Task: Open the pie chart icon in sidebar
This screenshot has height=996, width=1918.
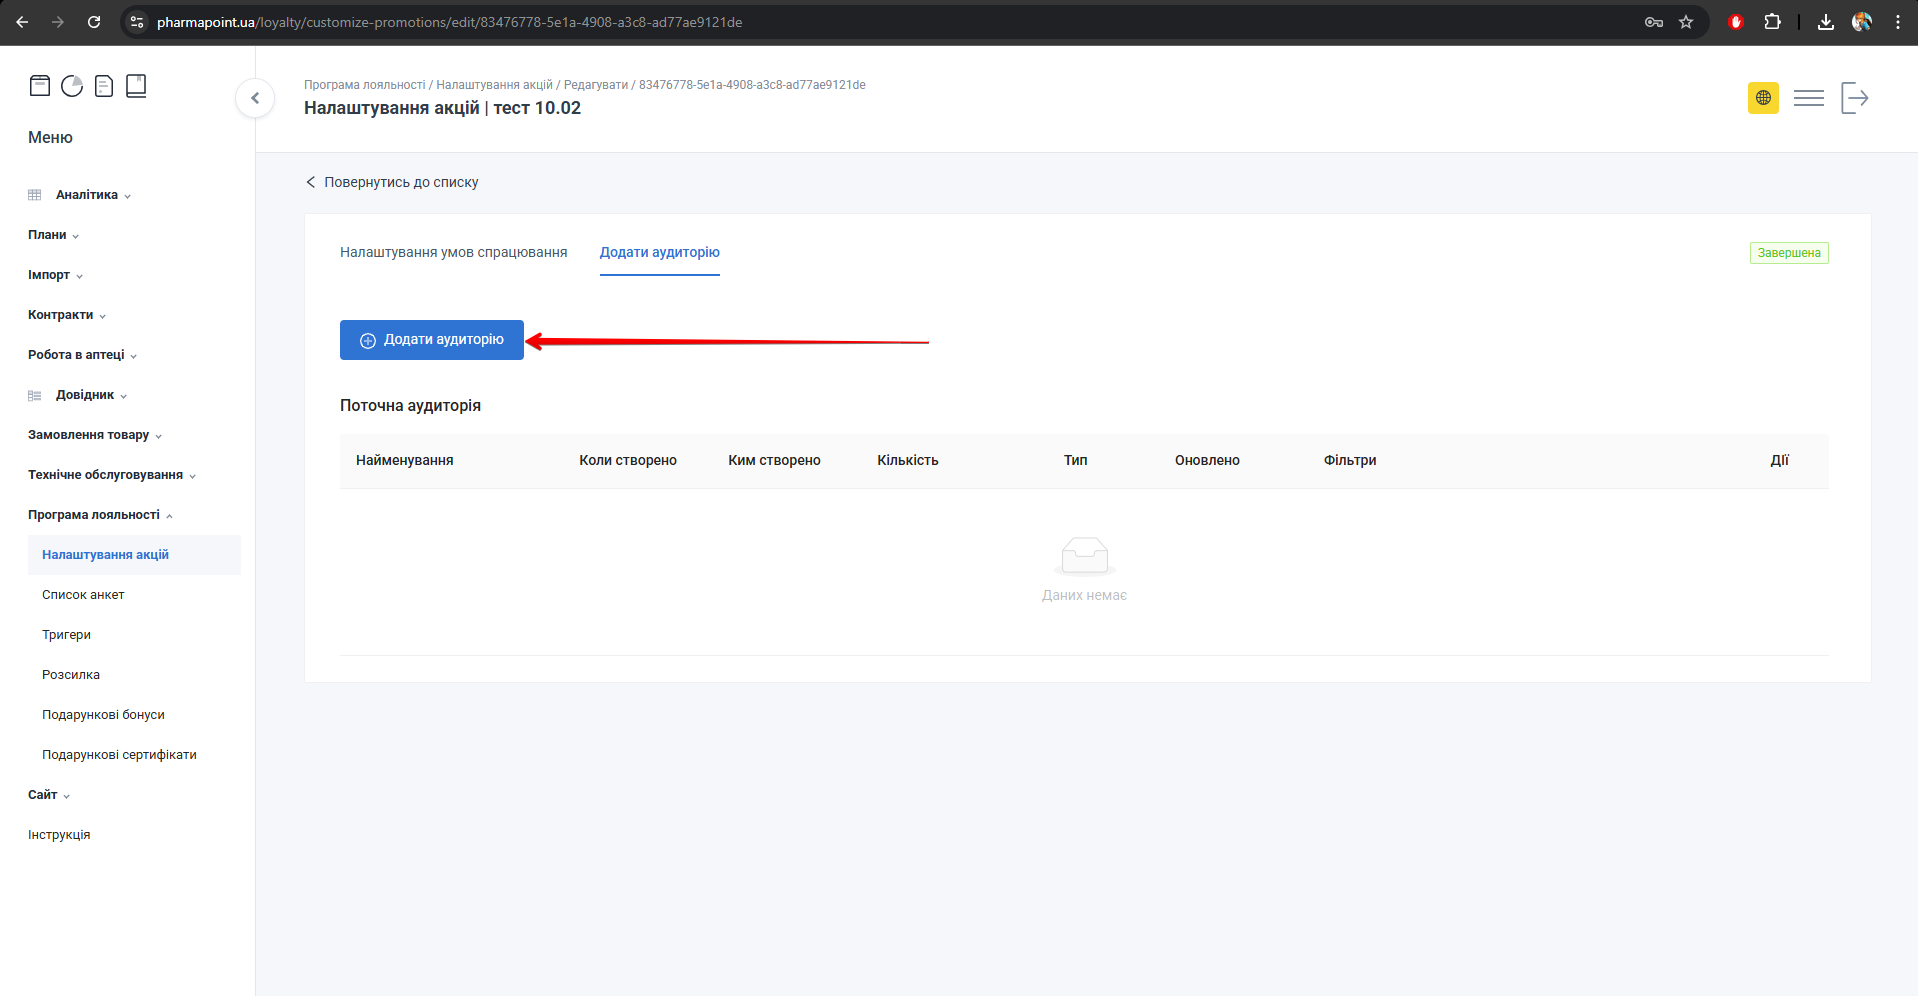Action: (x=72, y=86)
